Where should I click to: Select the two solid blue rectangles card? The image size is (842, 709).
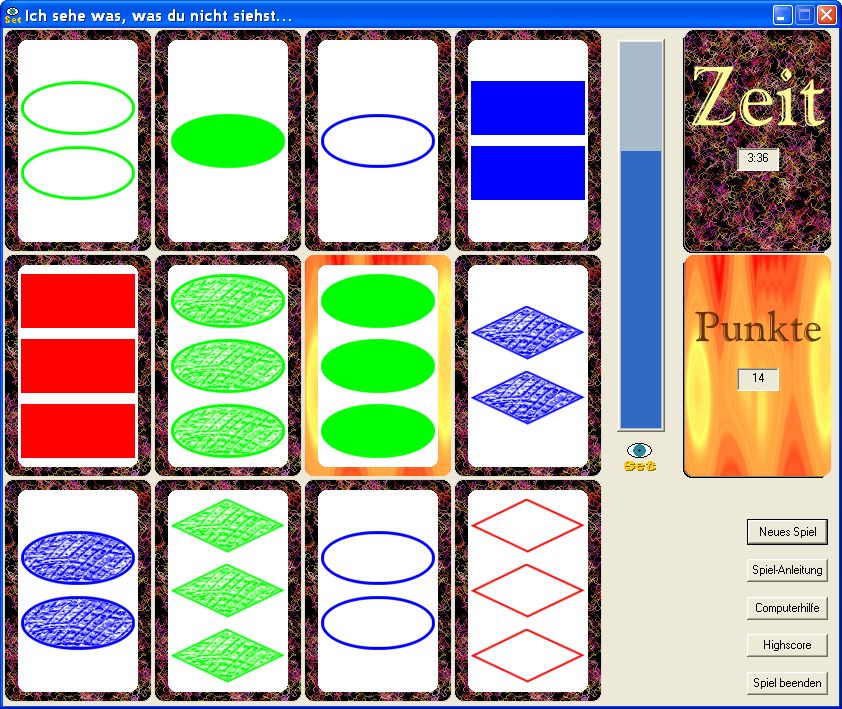click(x=528, y=140)
